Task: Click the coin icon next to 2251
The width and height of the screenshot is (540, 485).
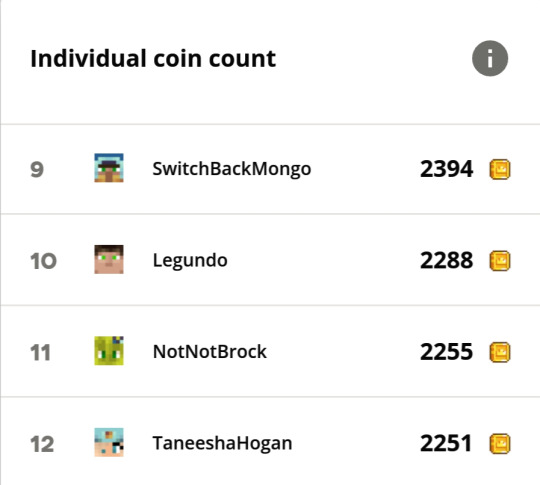Action: [x=500, y=444]
